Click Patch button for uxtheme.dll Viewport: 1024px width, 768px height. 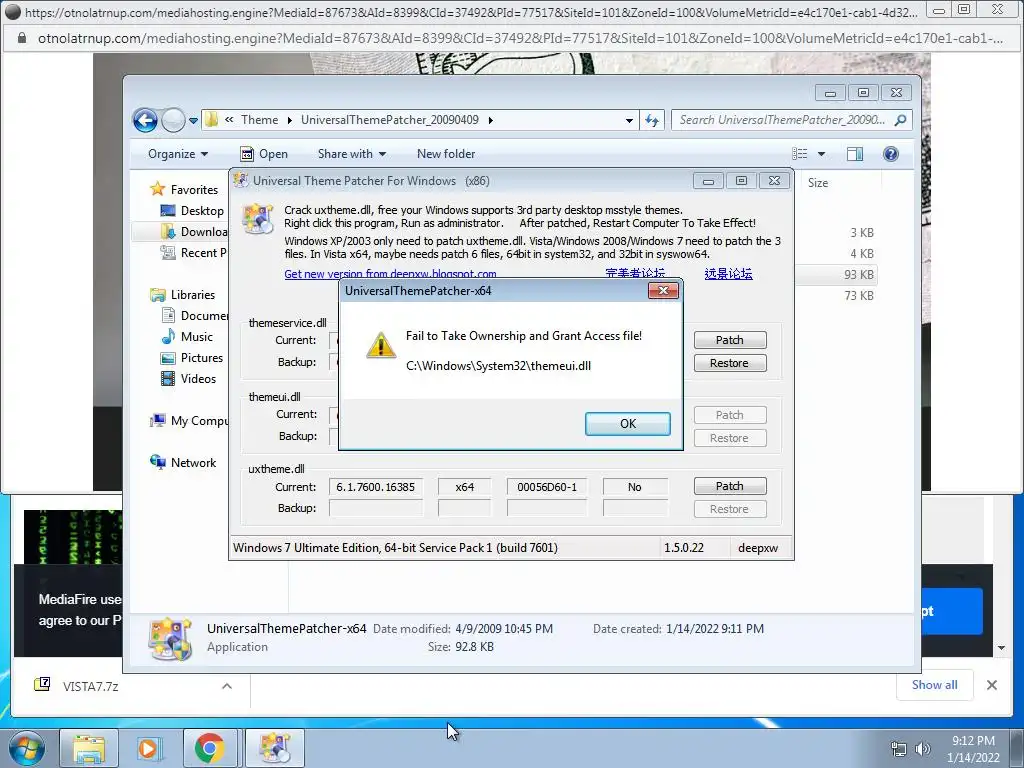click(x=729, y=486)
